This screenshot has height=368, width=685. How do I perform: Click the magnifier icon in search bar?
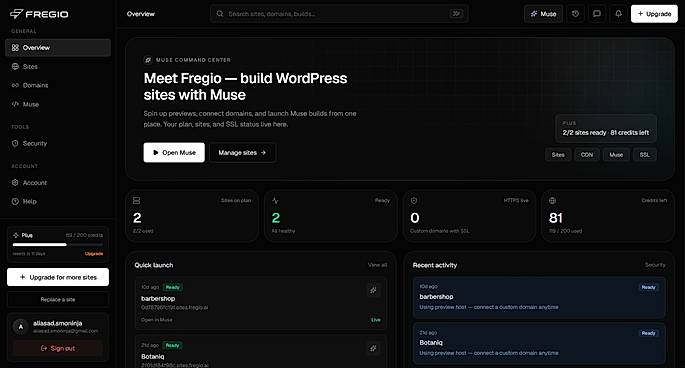click(x=220, y=14)
